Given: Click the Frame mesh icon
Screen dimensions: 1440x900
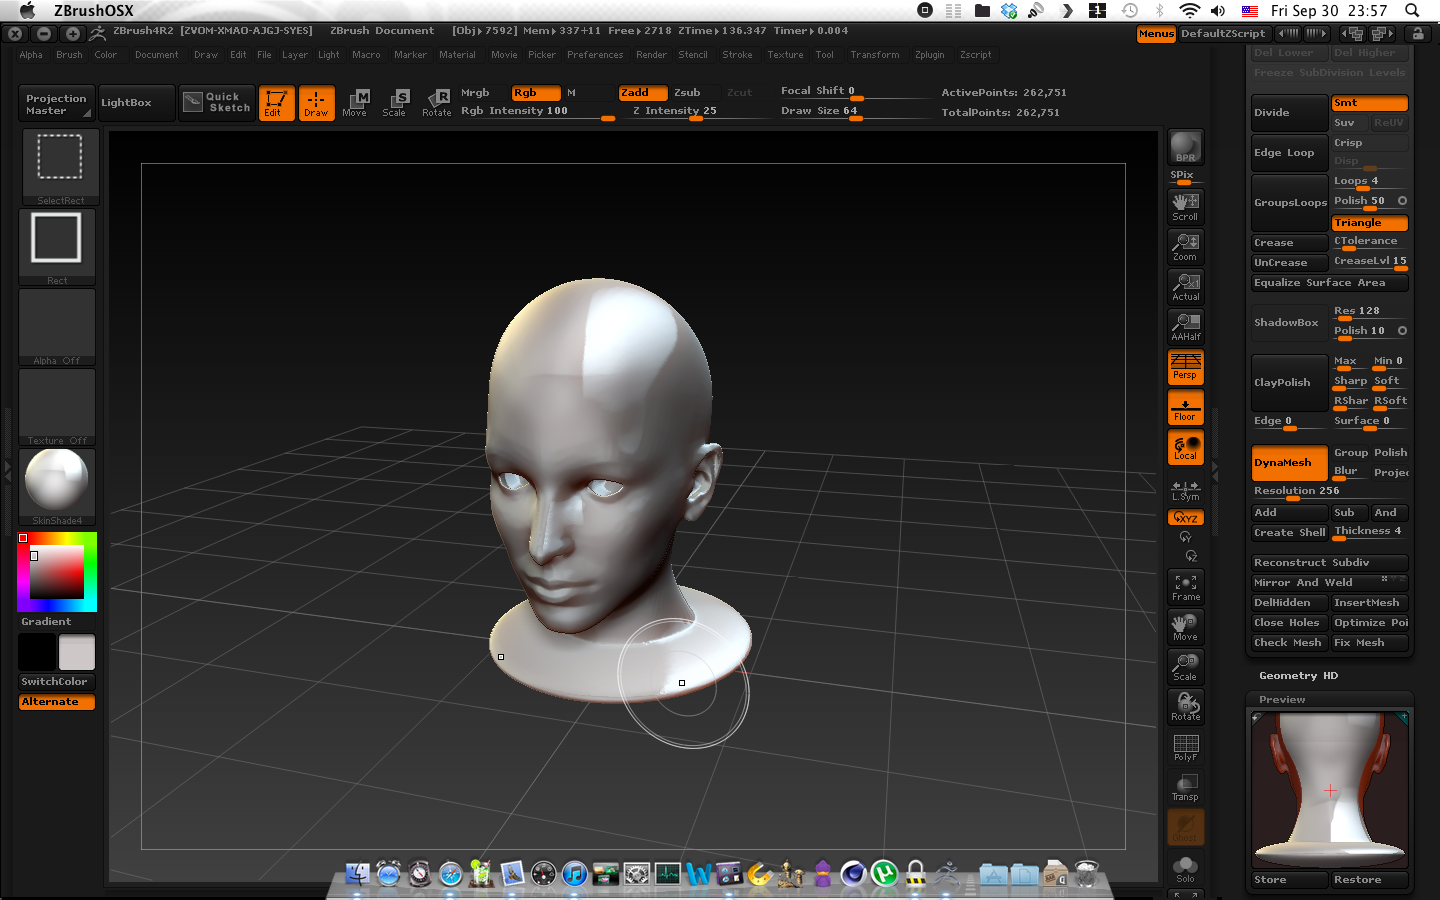Looking at the screenshot, I should pos(1185,587).
